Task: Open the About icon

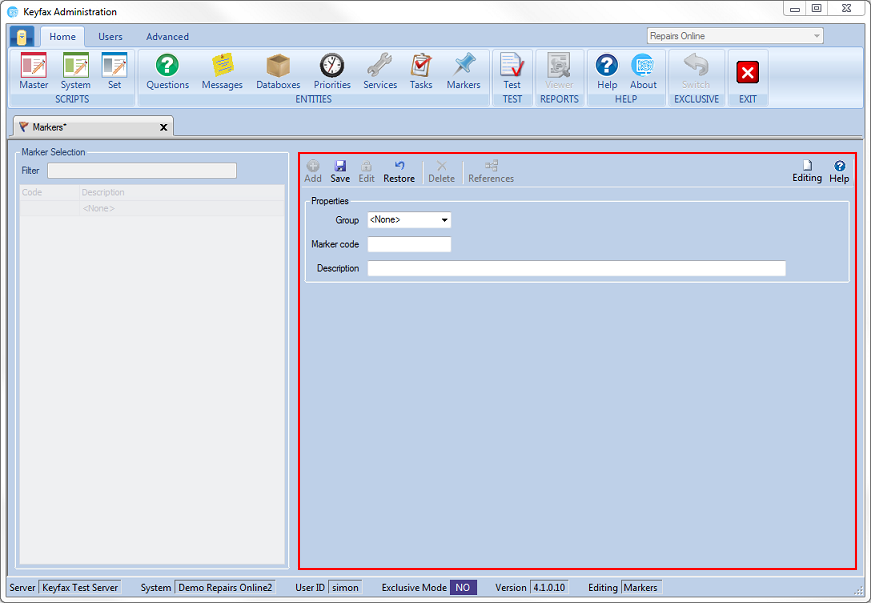Action: pos(643,71)
